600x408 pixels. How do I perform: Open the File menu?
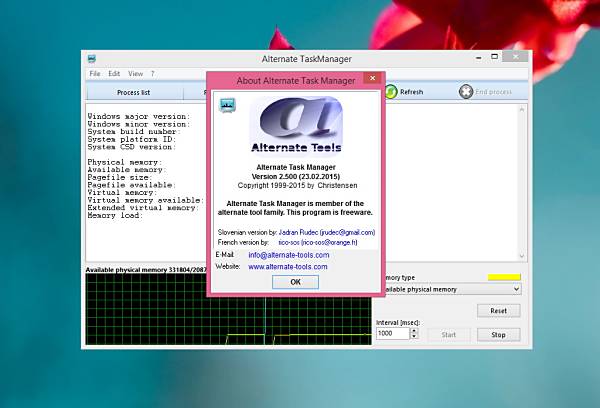(95, 73)
